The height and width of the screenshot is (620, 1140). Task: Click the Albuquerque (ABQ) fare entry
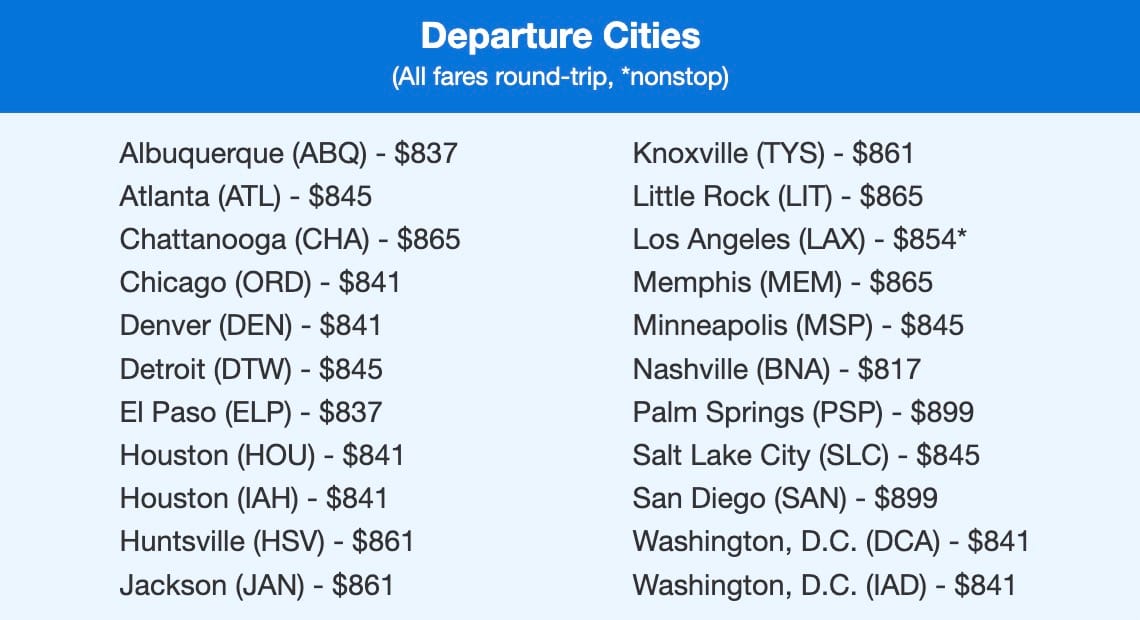point(289,153)
